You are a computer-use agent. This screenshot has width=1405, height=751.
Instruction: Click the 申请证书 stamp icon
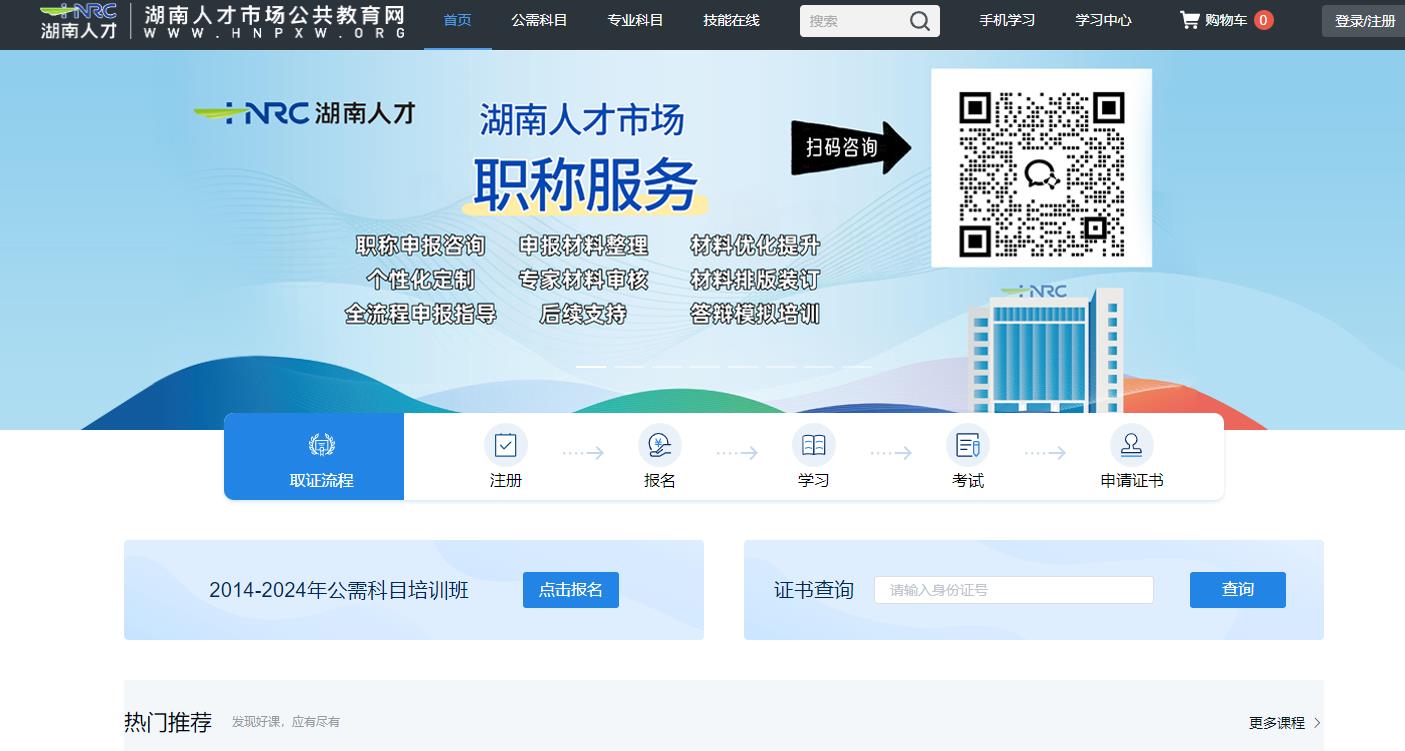click(1132, 444)
